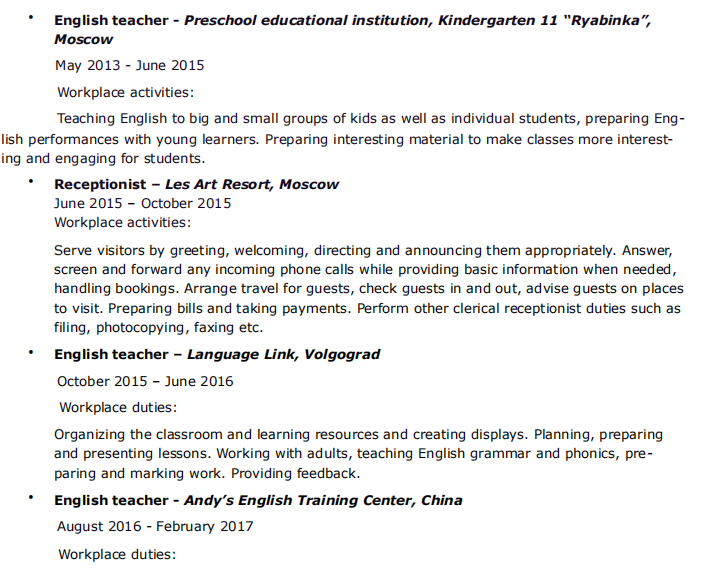Click 'Workplace duties:' under the Andy's English entry

tap(118, 554)
